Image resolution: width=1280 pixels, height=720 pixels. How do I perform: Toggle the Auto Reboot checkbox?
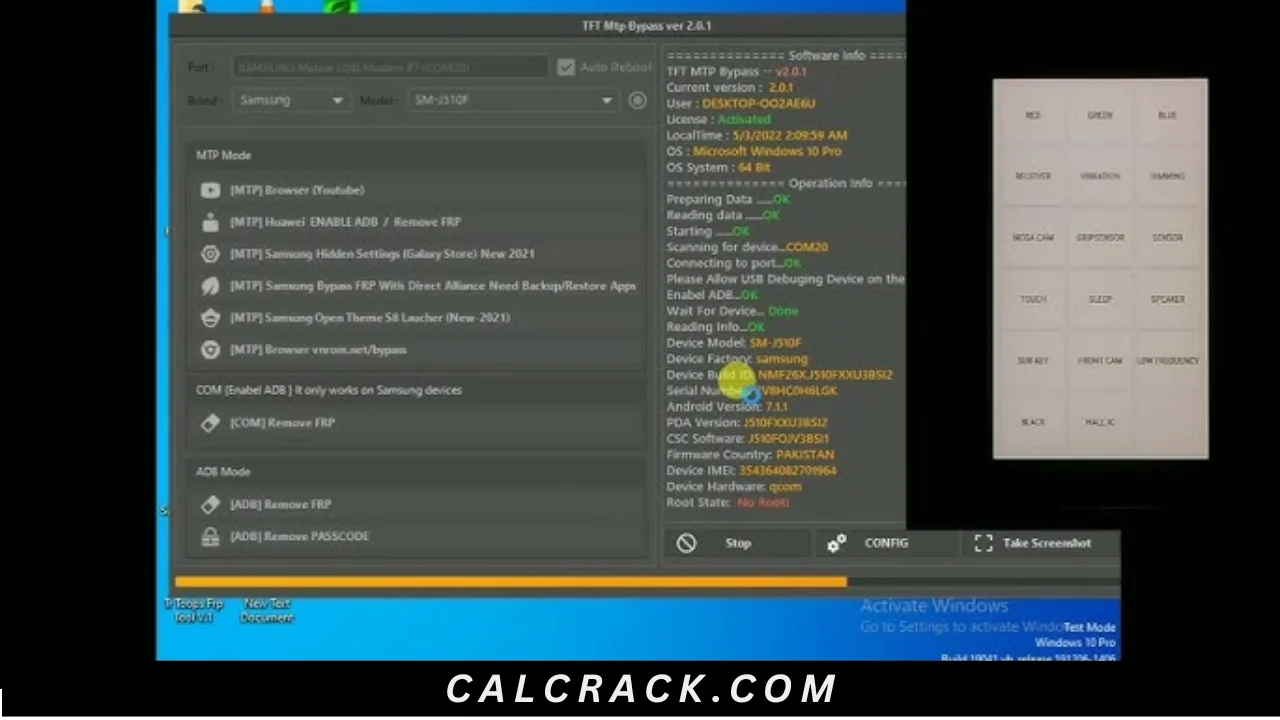(566, 67)
